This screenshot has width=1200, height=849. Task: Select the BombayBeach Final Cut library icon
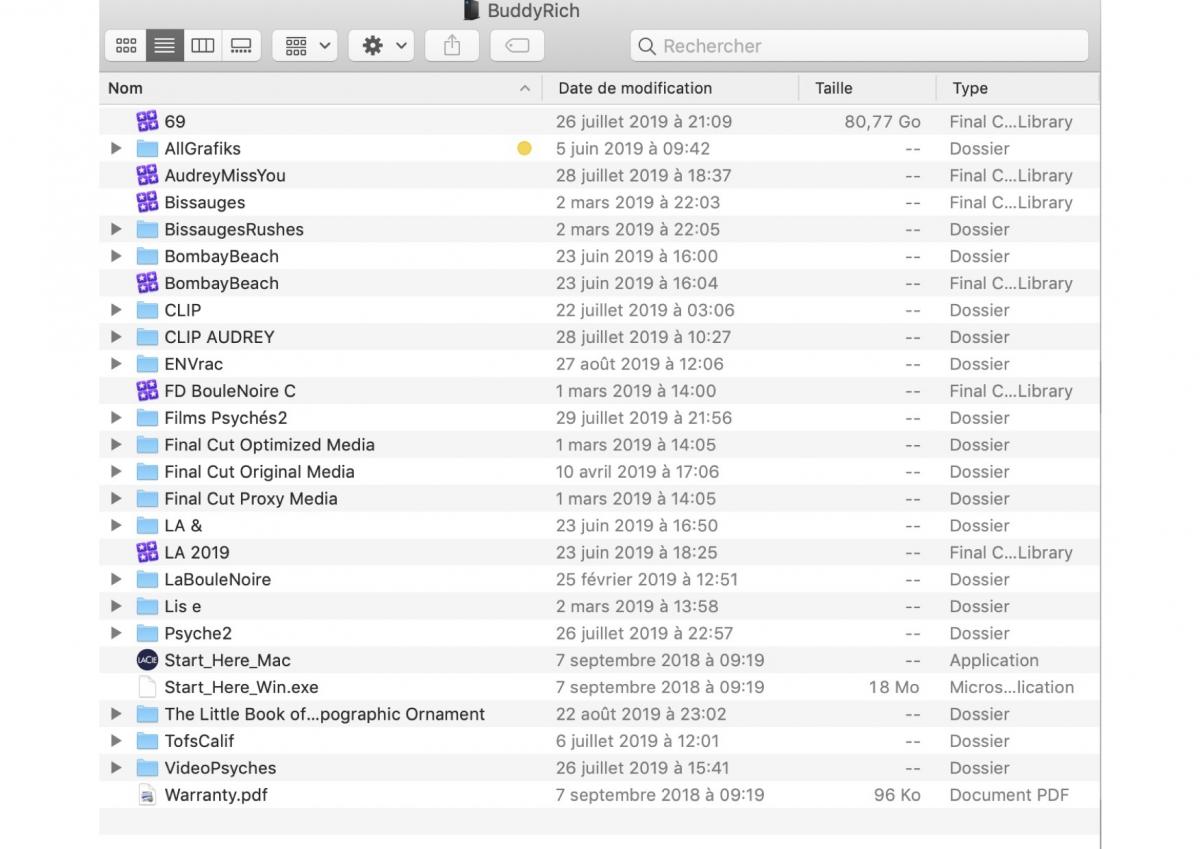(147, 283)
